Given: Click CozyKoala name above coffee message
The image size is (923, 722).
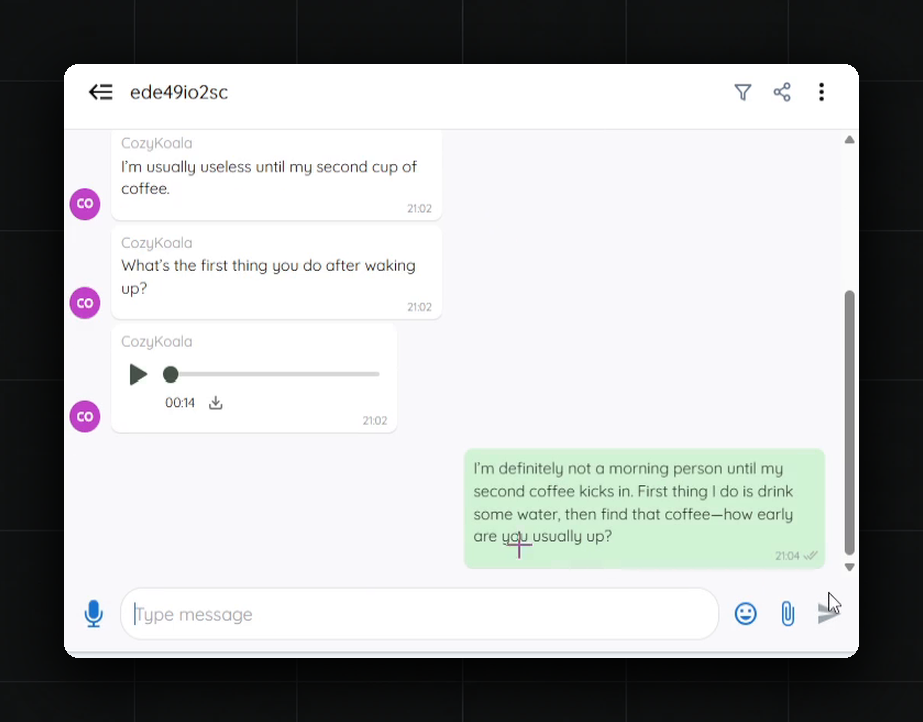Looking at the screenshot, I should (x=157, y=143).
